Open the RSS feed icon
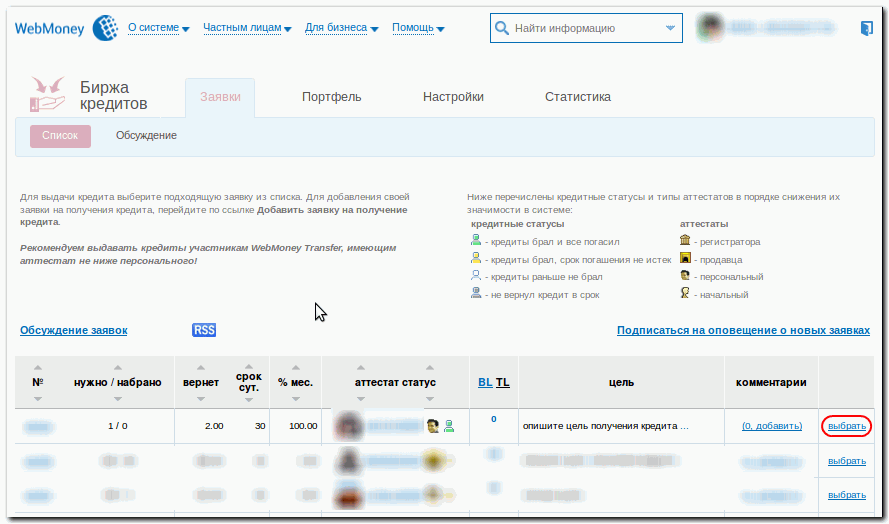The width and height of the screenshot is (889, 524). [x=204, y=330]
